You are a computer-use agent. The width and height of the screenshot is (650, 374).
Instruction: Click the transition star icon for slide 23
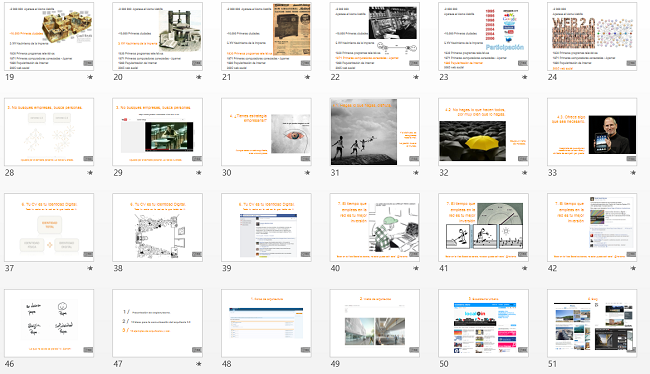click(524, 77)
